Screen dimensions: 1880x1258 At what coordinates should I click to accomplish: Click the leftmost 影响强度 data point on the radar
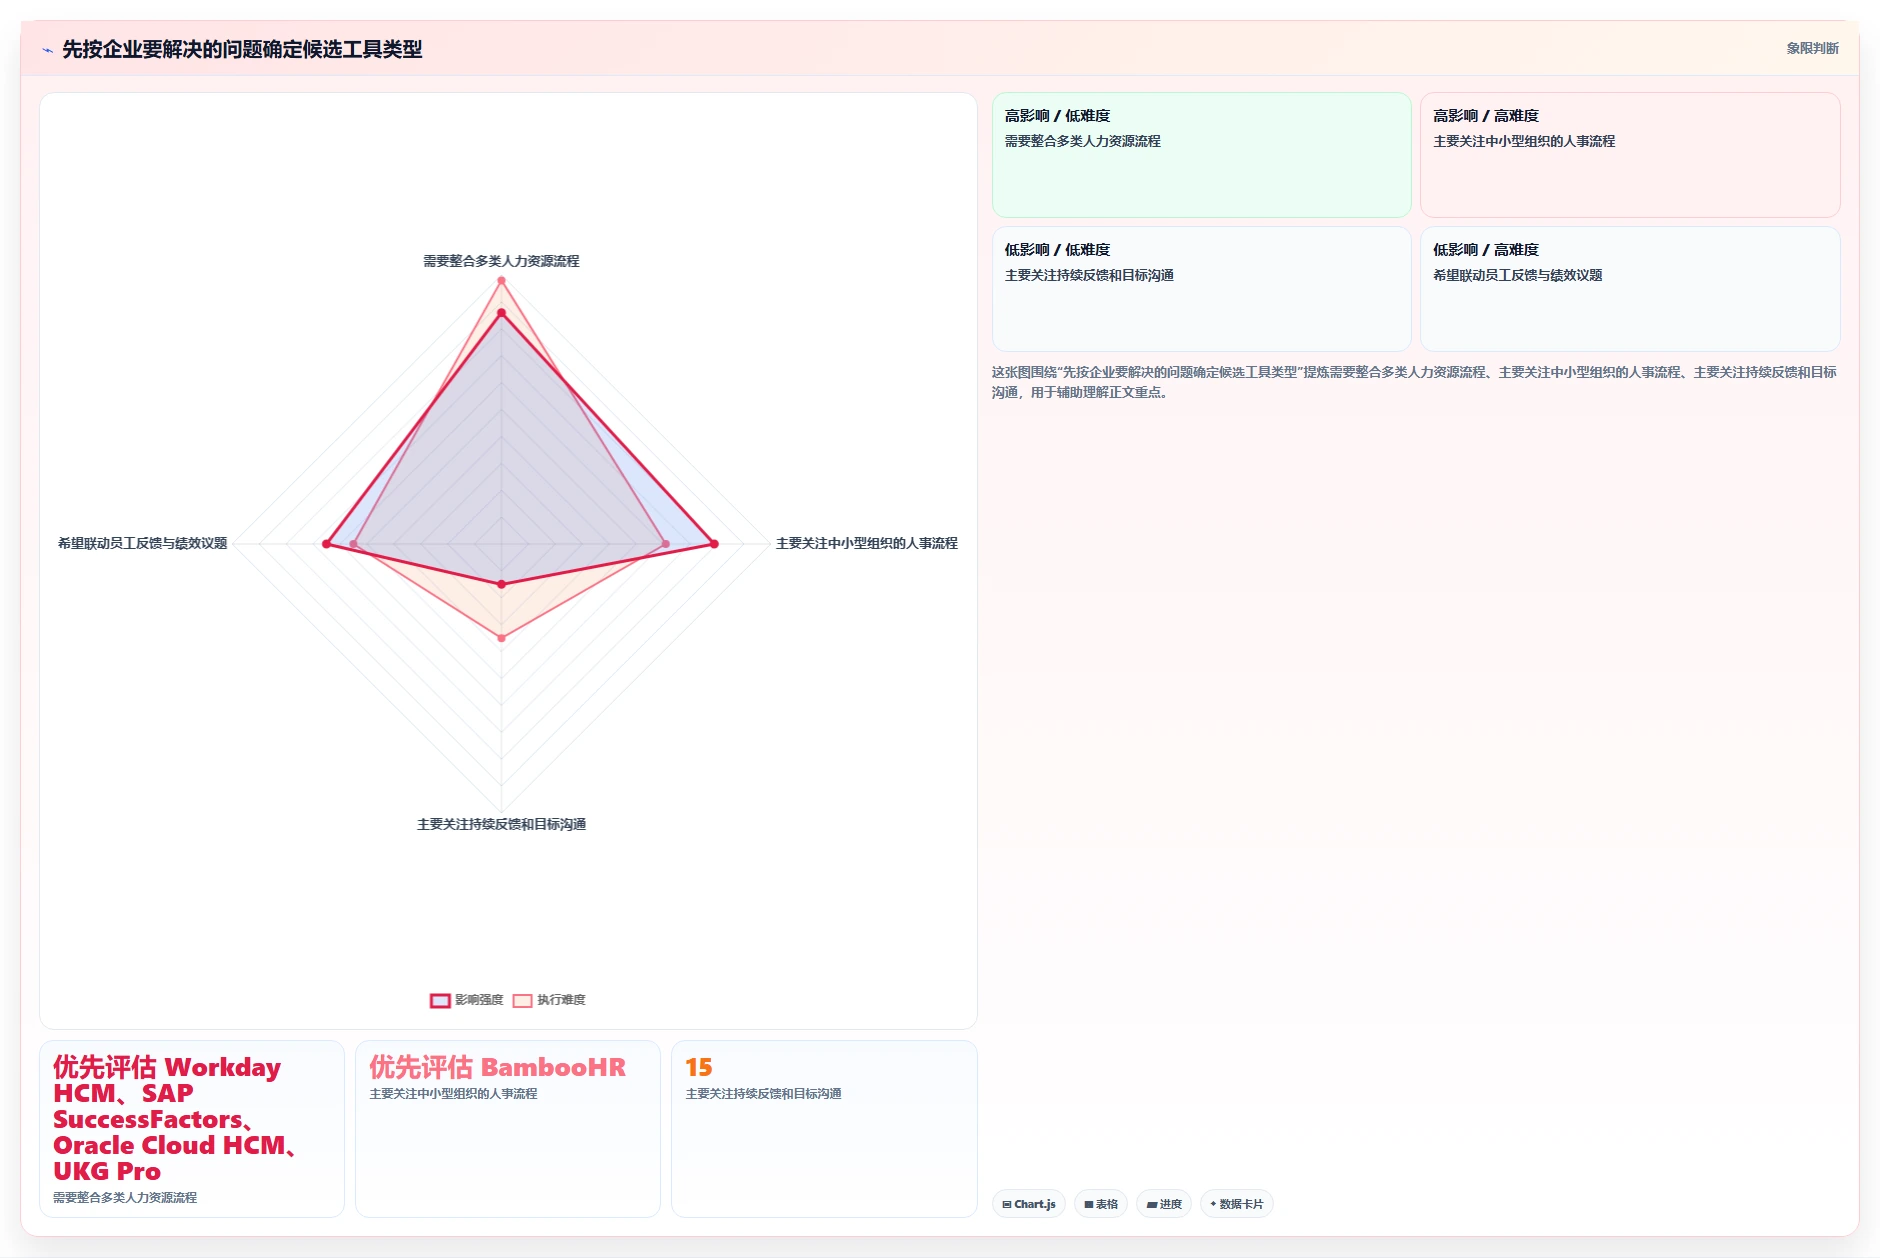click(x=326, y=544)
